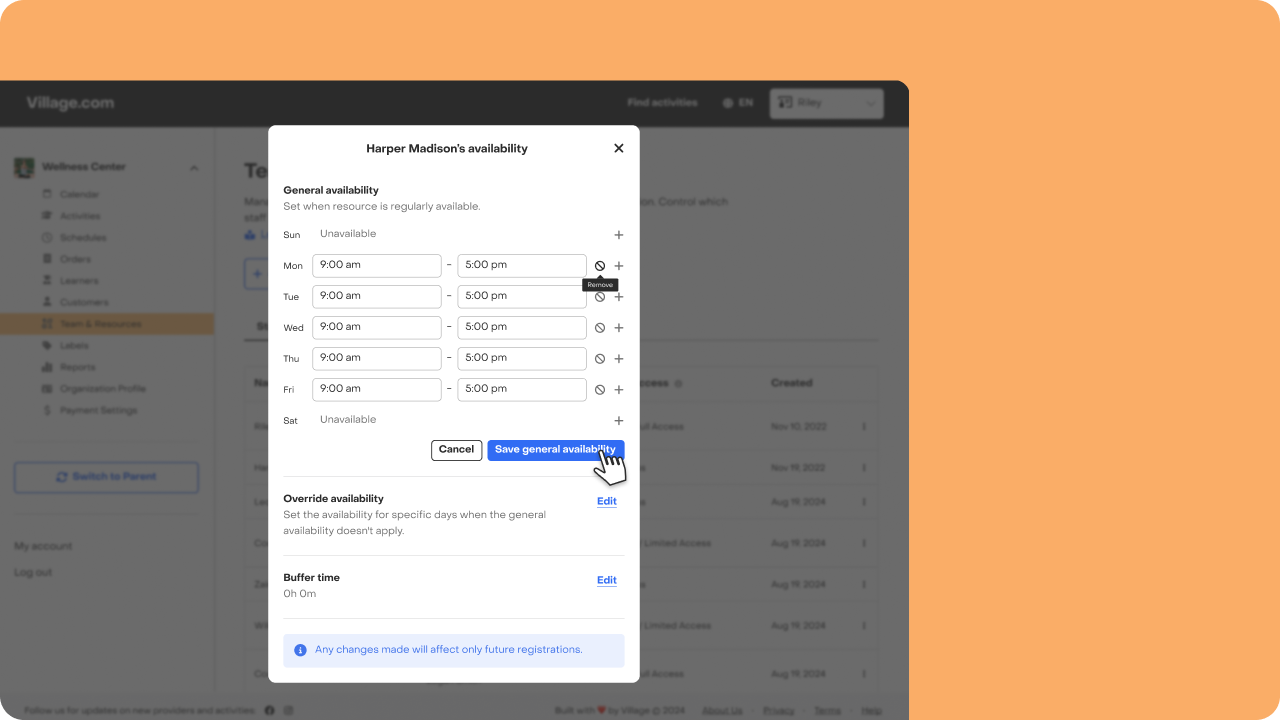Viewport: 1280px width, 720px height.
Task: Select Team & Resources in the sidebar
Action: [107, 324]
